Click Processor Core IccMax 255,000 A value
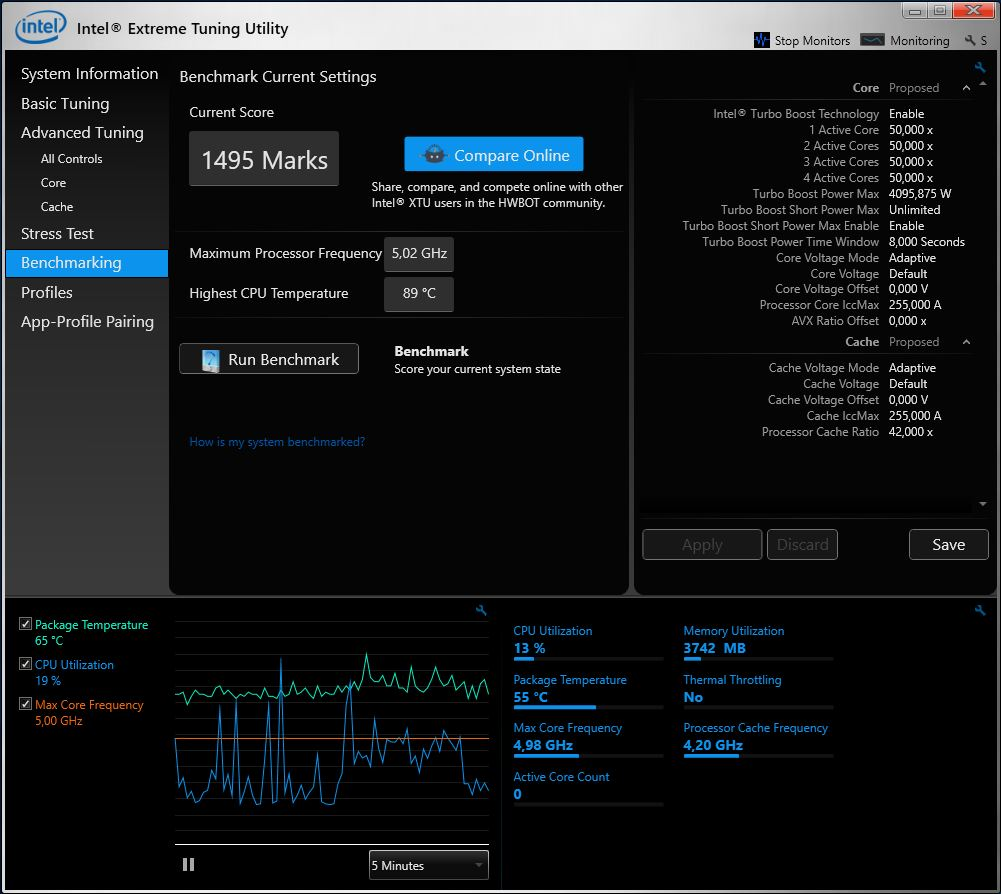 pos(915,305)
